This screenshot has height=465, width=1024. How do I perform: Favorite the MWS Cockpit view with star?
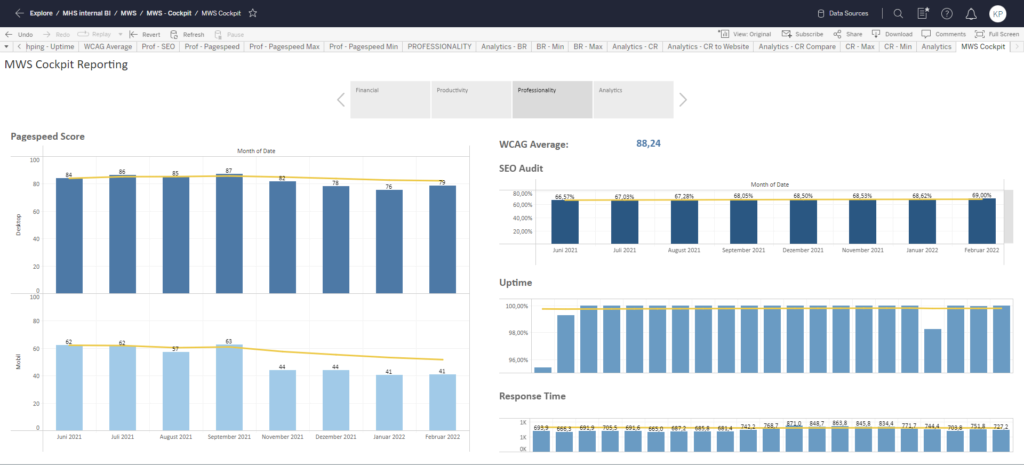(x=253, y=13)
